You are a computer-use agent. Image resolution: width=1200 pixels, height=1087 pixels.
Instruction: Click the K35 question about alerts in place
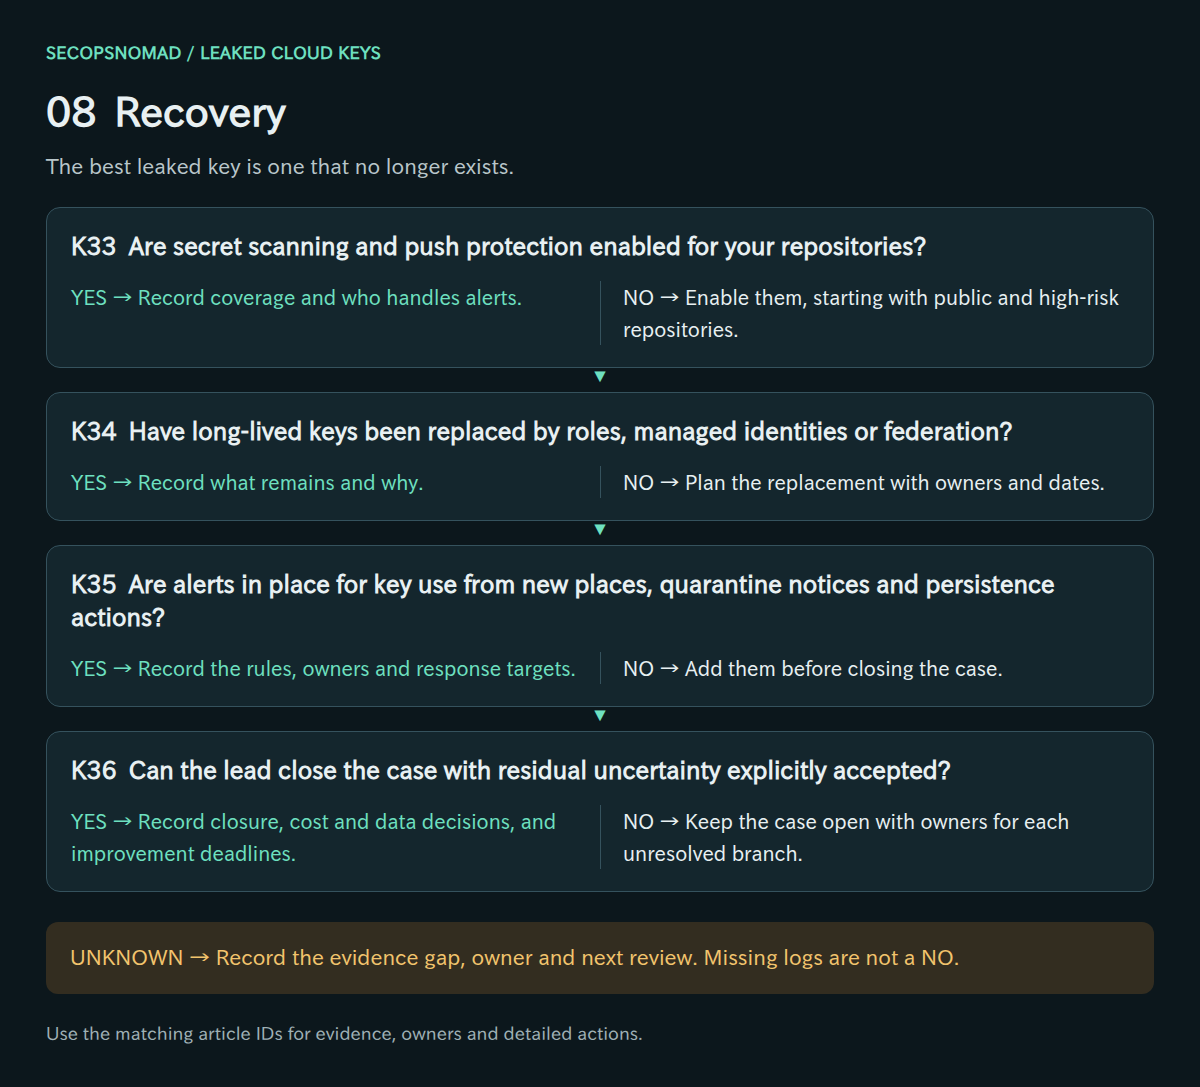click(563, 601)
